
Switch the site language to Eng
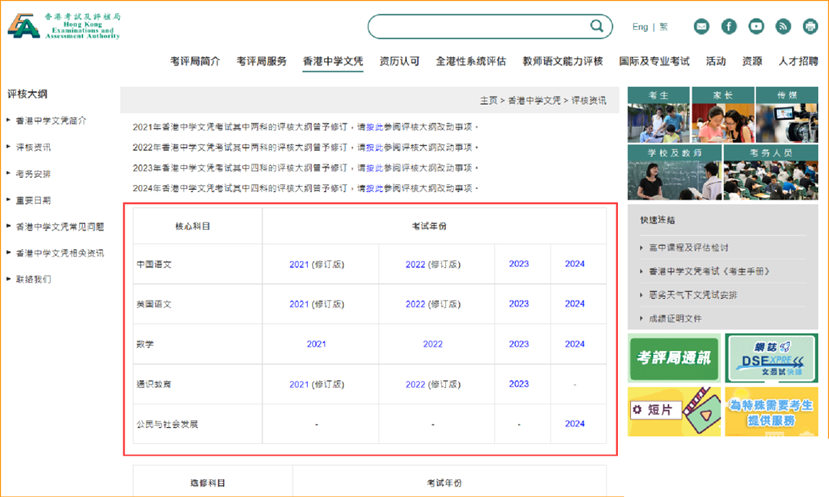pos(640,27)
